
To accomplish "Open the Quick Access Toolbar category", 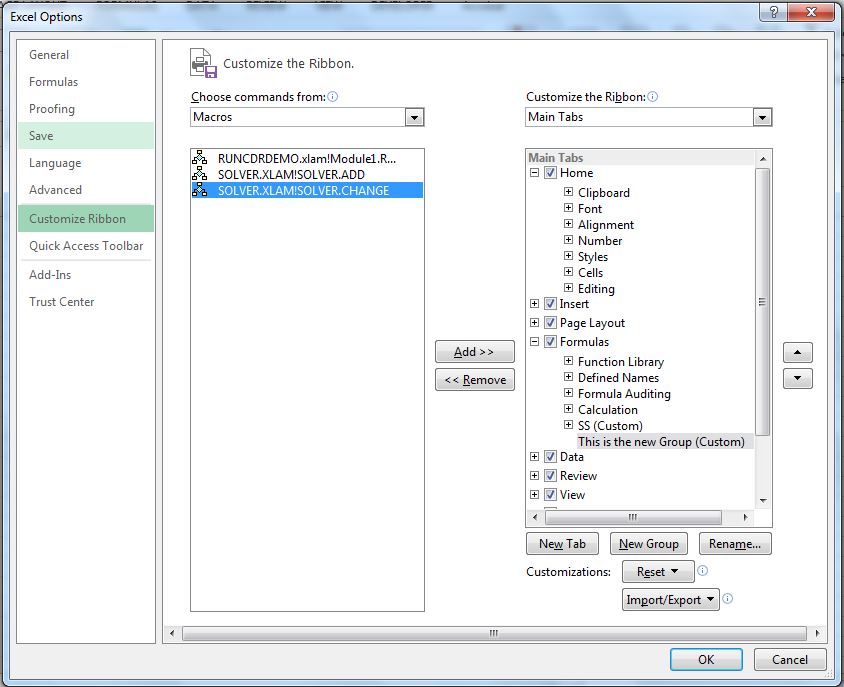I will pos(86,246).
